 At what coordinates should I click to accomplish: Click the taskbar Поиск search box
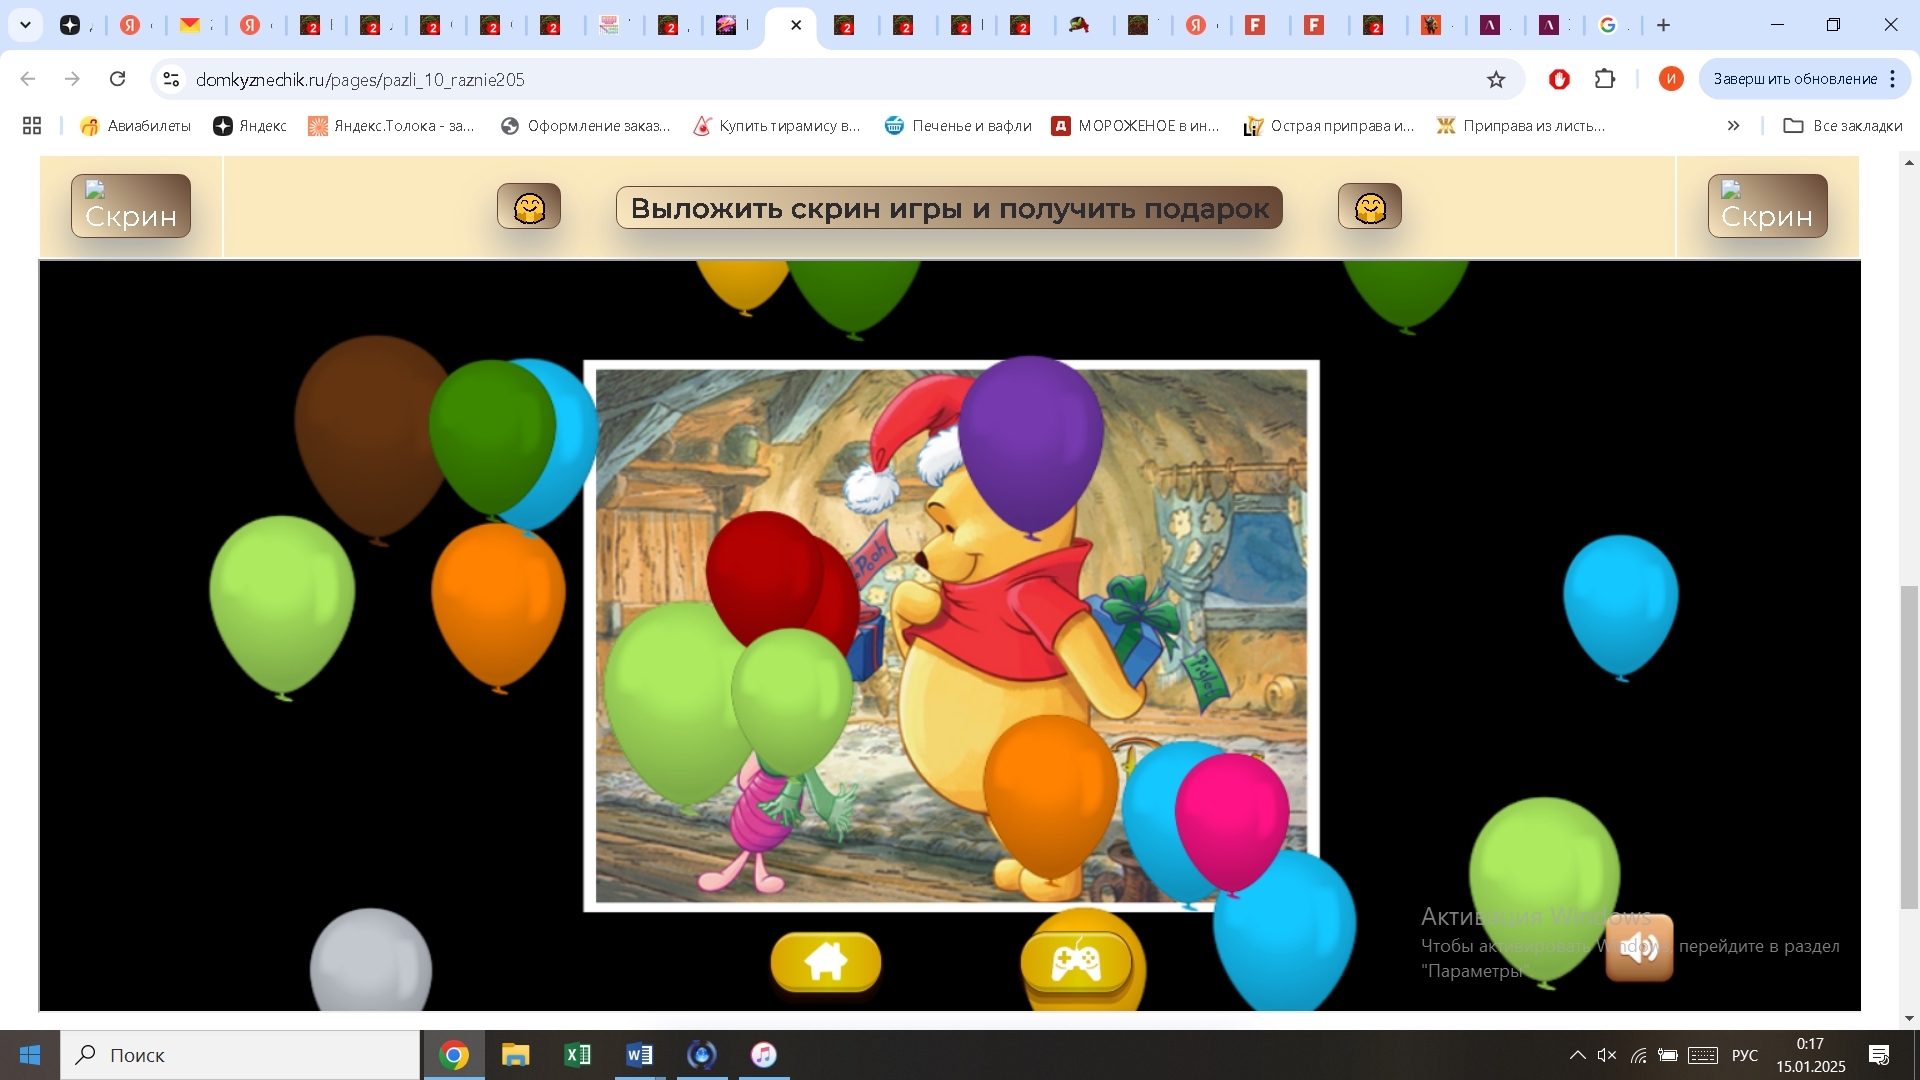(240, 1055)
